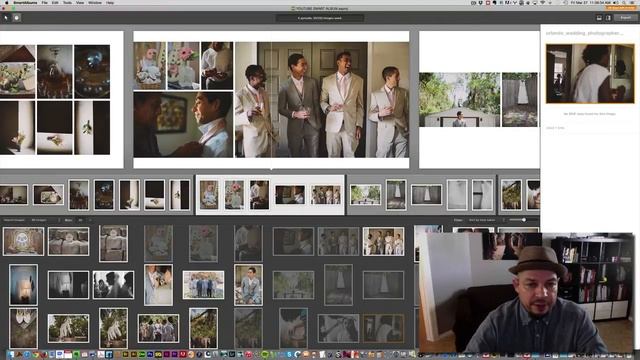Select the man adjusting cuff photo on spread

coord(217,66)
